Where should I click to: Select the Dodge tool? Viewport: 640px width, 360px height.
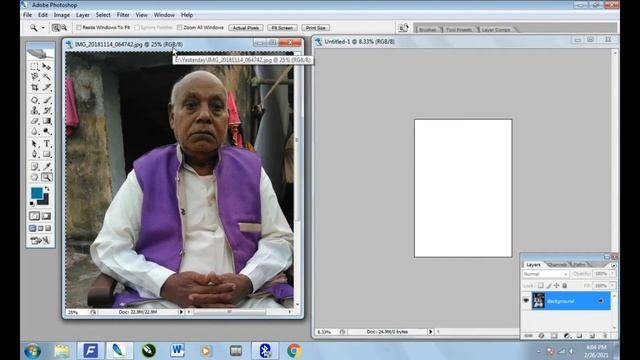pos(47,131)
